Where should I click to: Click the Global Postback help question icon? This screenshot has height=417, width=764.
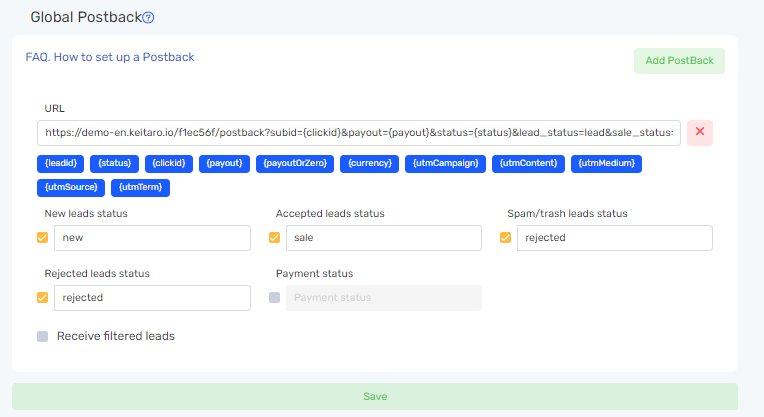148,18
